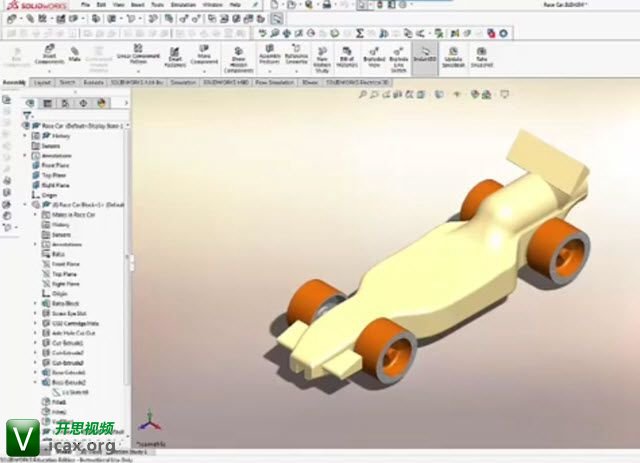The height and width of the screenshot is (463, 640).
Task: Open the Insert menu
Action: pos(138,5)
